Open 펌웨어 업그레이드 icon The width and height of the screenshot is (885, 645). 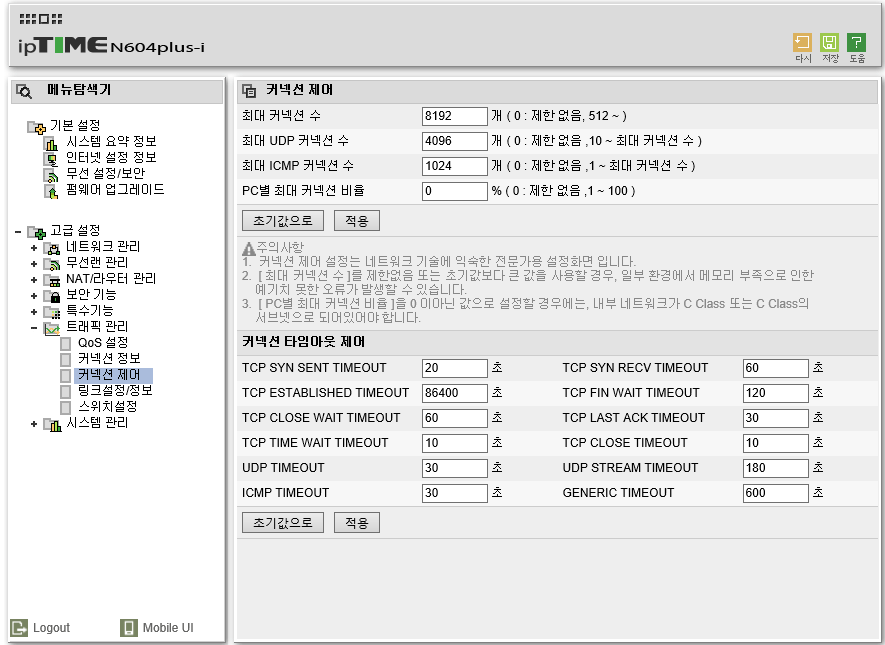(x=51, y=191)
